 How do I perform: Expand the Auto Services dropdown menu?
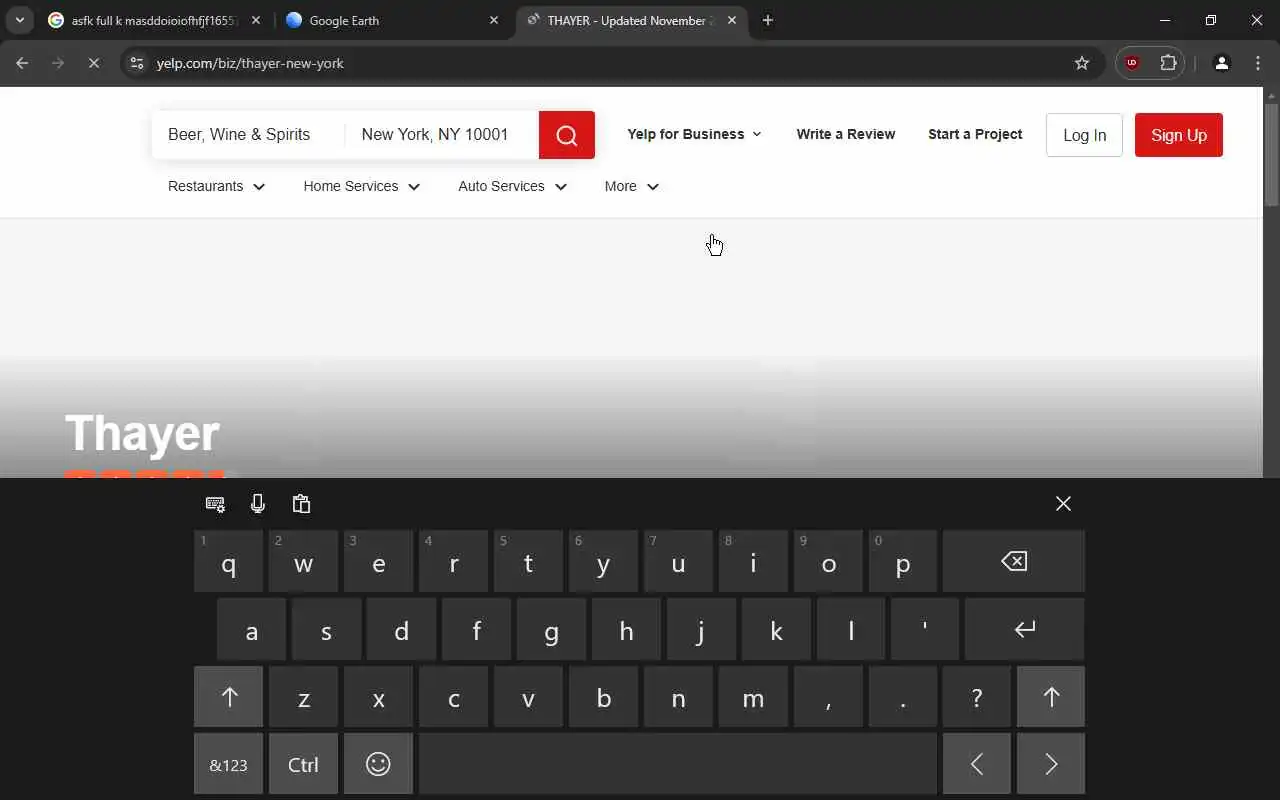click(513, 186)
